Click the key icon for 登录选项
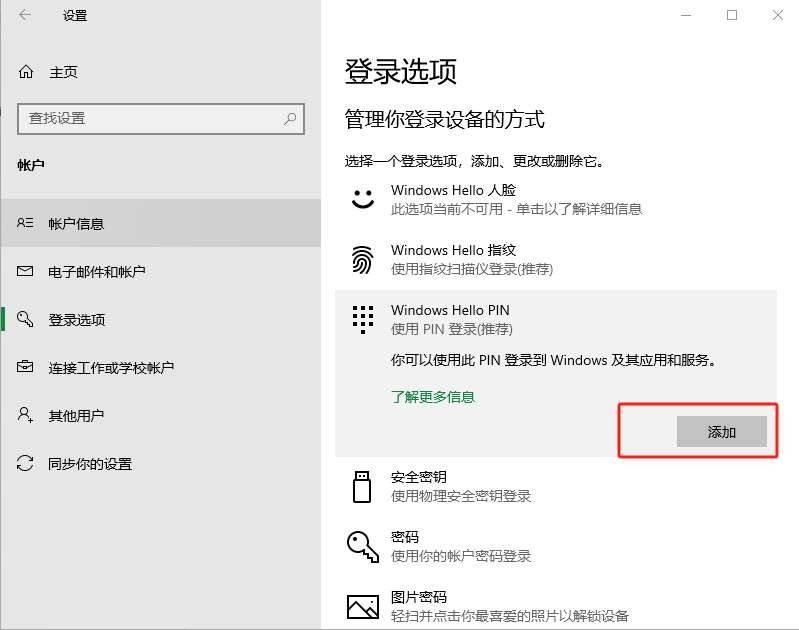Viewport: 799px width, 630px height. click(25, 319)
